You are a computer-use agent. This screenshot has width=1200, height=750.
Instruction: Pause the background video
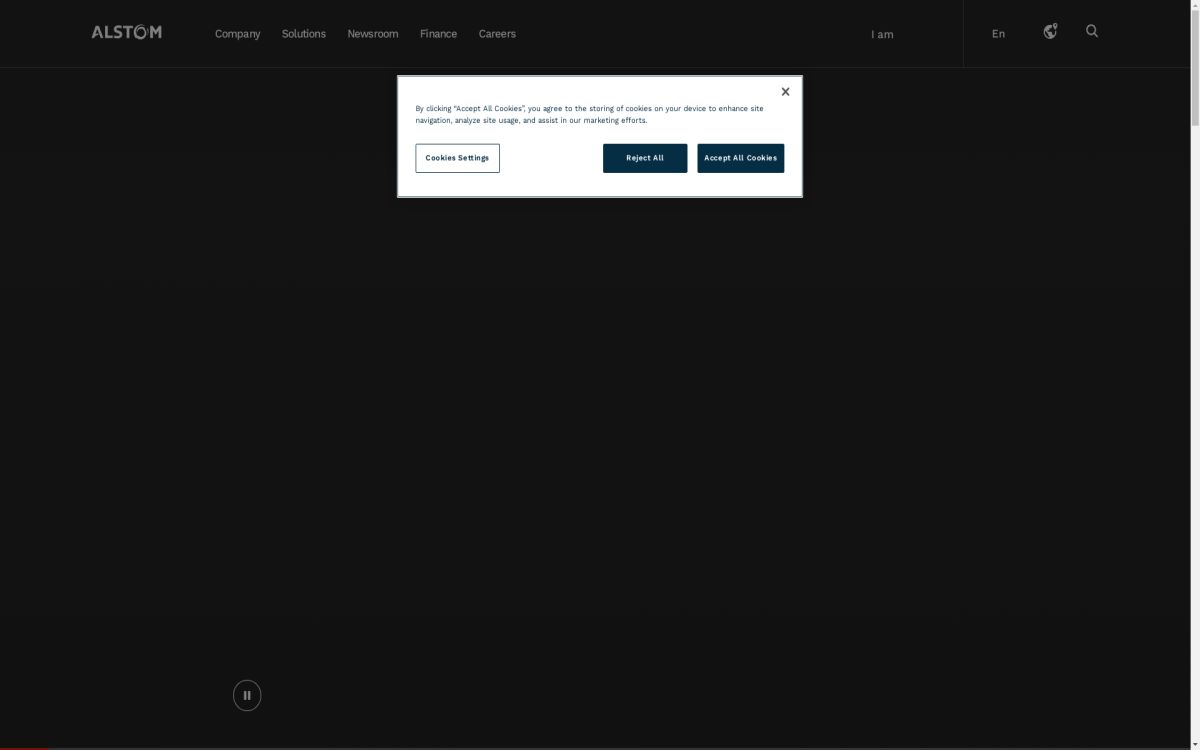pyautogui.click(x=247, y=695)
